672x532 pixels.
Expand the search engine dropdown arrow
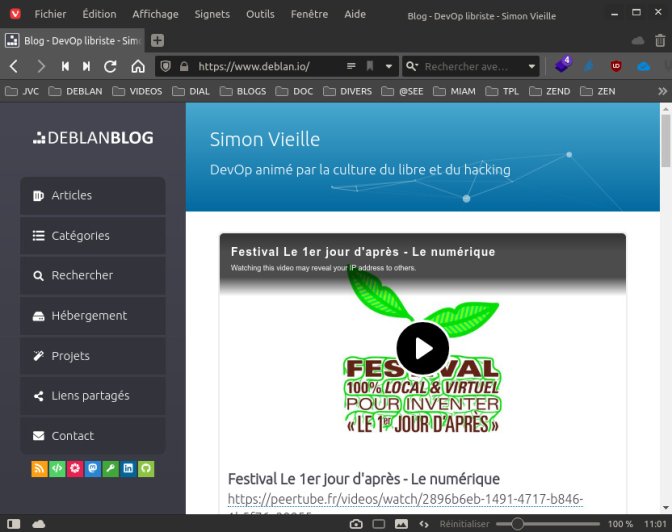pyautogui.click(x=532, y=66)
